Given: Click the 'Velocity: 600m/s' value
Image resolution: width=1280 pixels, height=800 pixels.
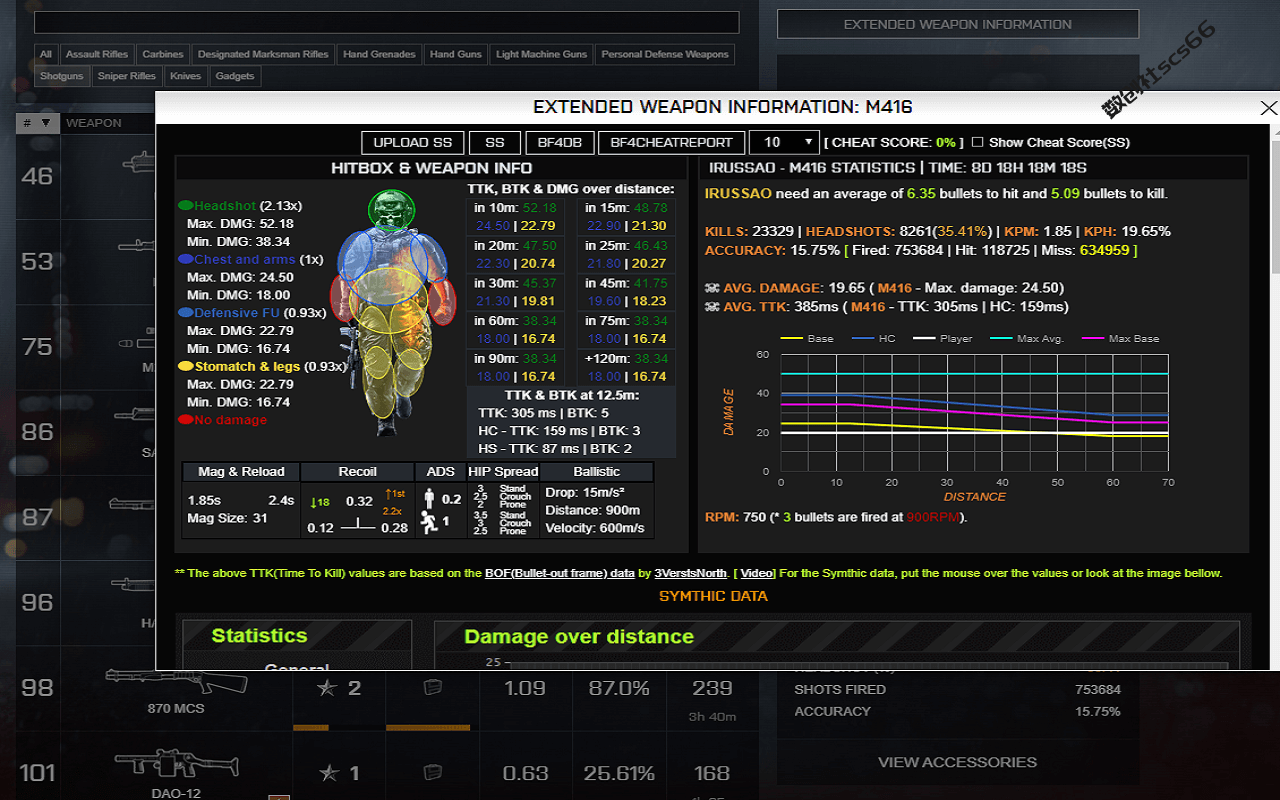Looking at the screenshot, I should point(595,528).
